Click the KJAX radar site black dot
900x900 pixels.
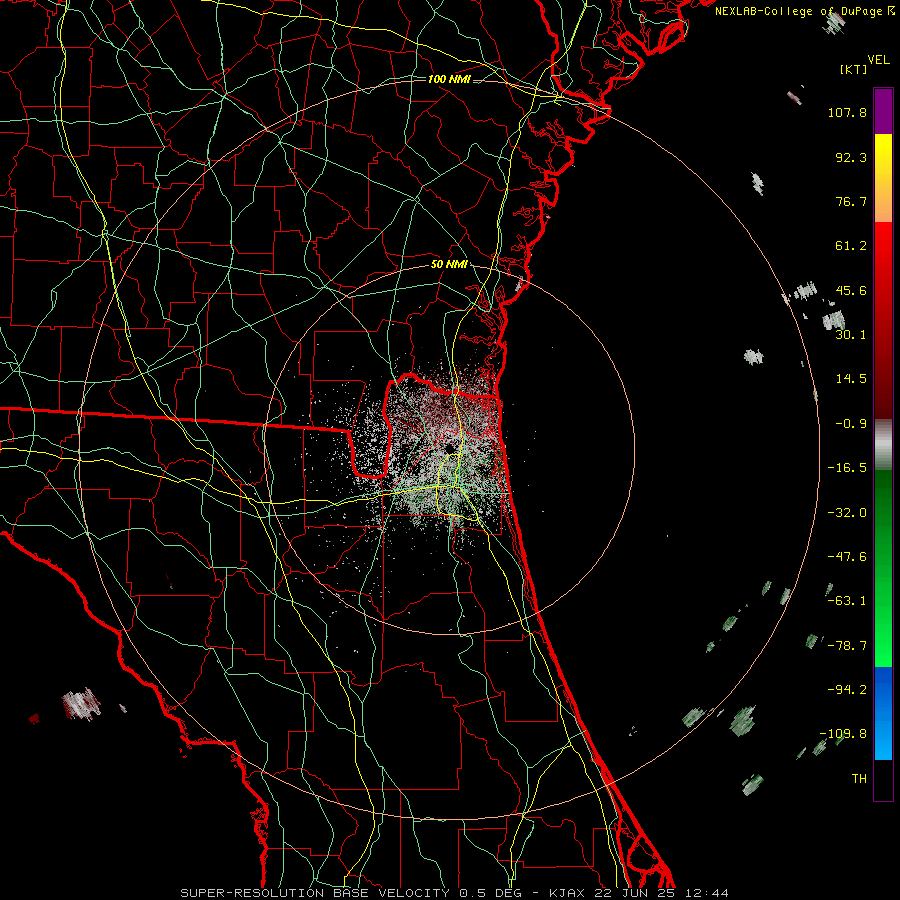[x=449, y=449]
